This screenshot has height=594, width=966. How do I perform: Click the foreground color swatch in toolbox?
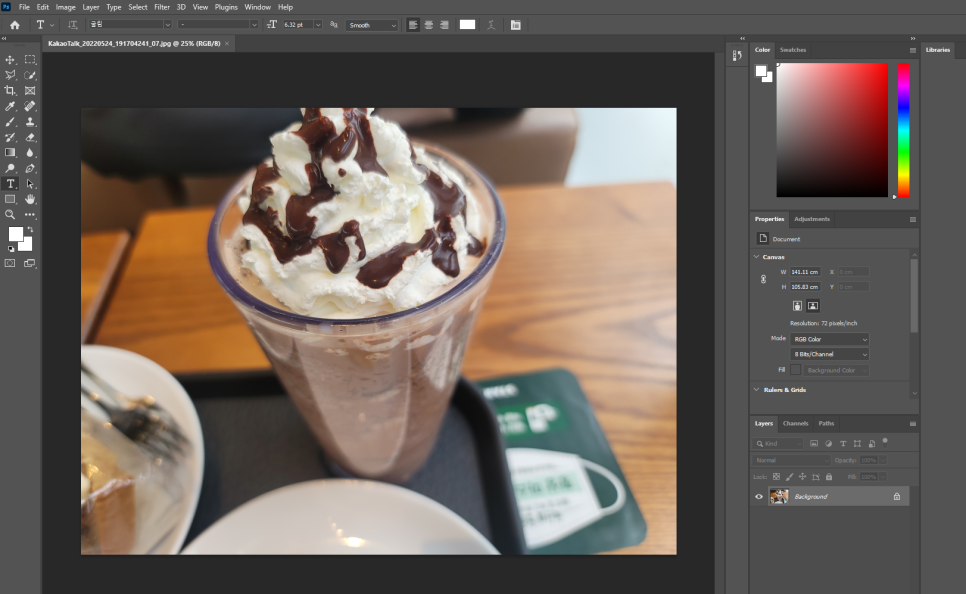15,234
